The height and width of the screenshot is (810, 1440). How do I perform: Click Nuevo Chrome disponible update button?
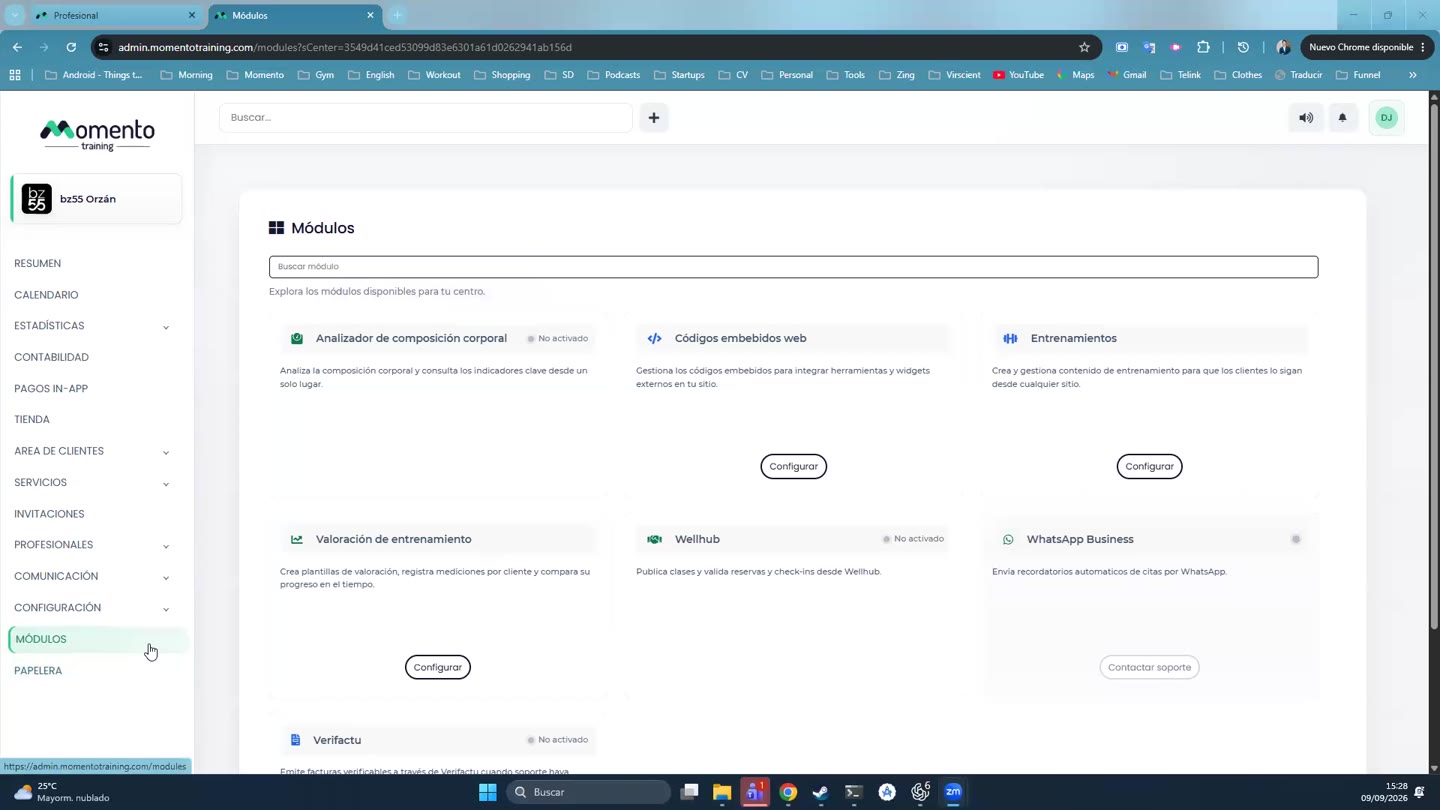1367,47
